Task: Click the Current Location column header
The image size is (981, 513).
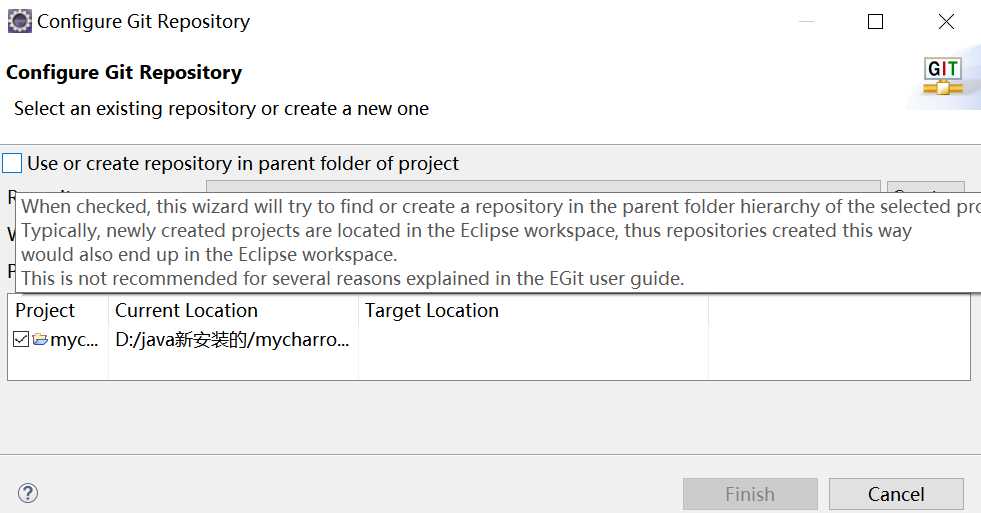Action: coord(186,310)
